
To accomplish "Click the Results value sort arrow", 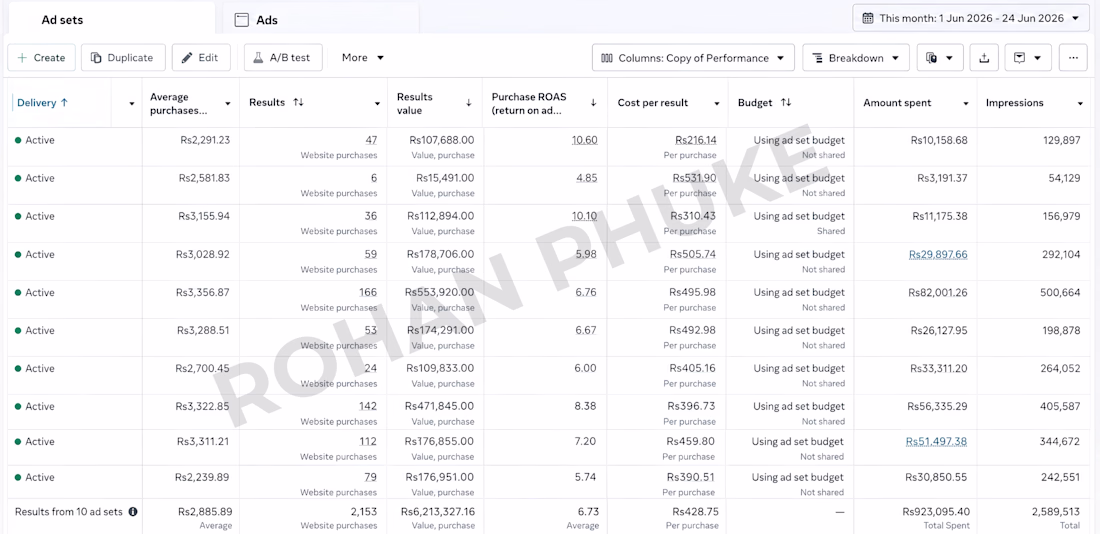I will point(469,103).
